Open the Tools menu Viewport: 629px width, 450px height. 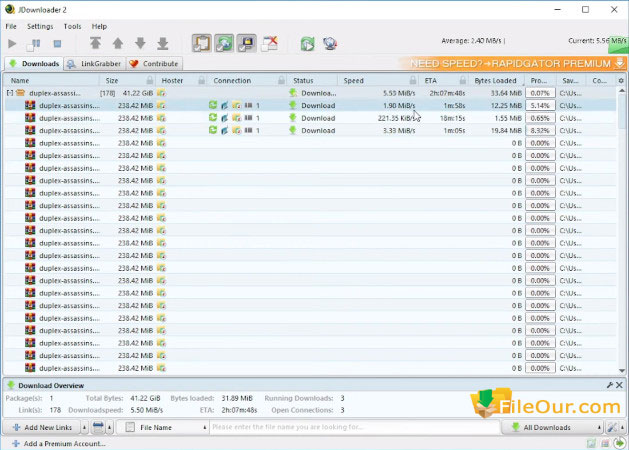72,26
